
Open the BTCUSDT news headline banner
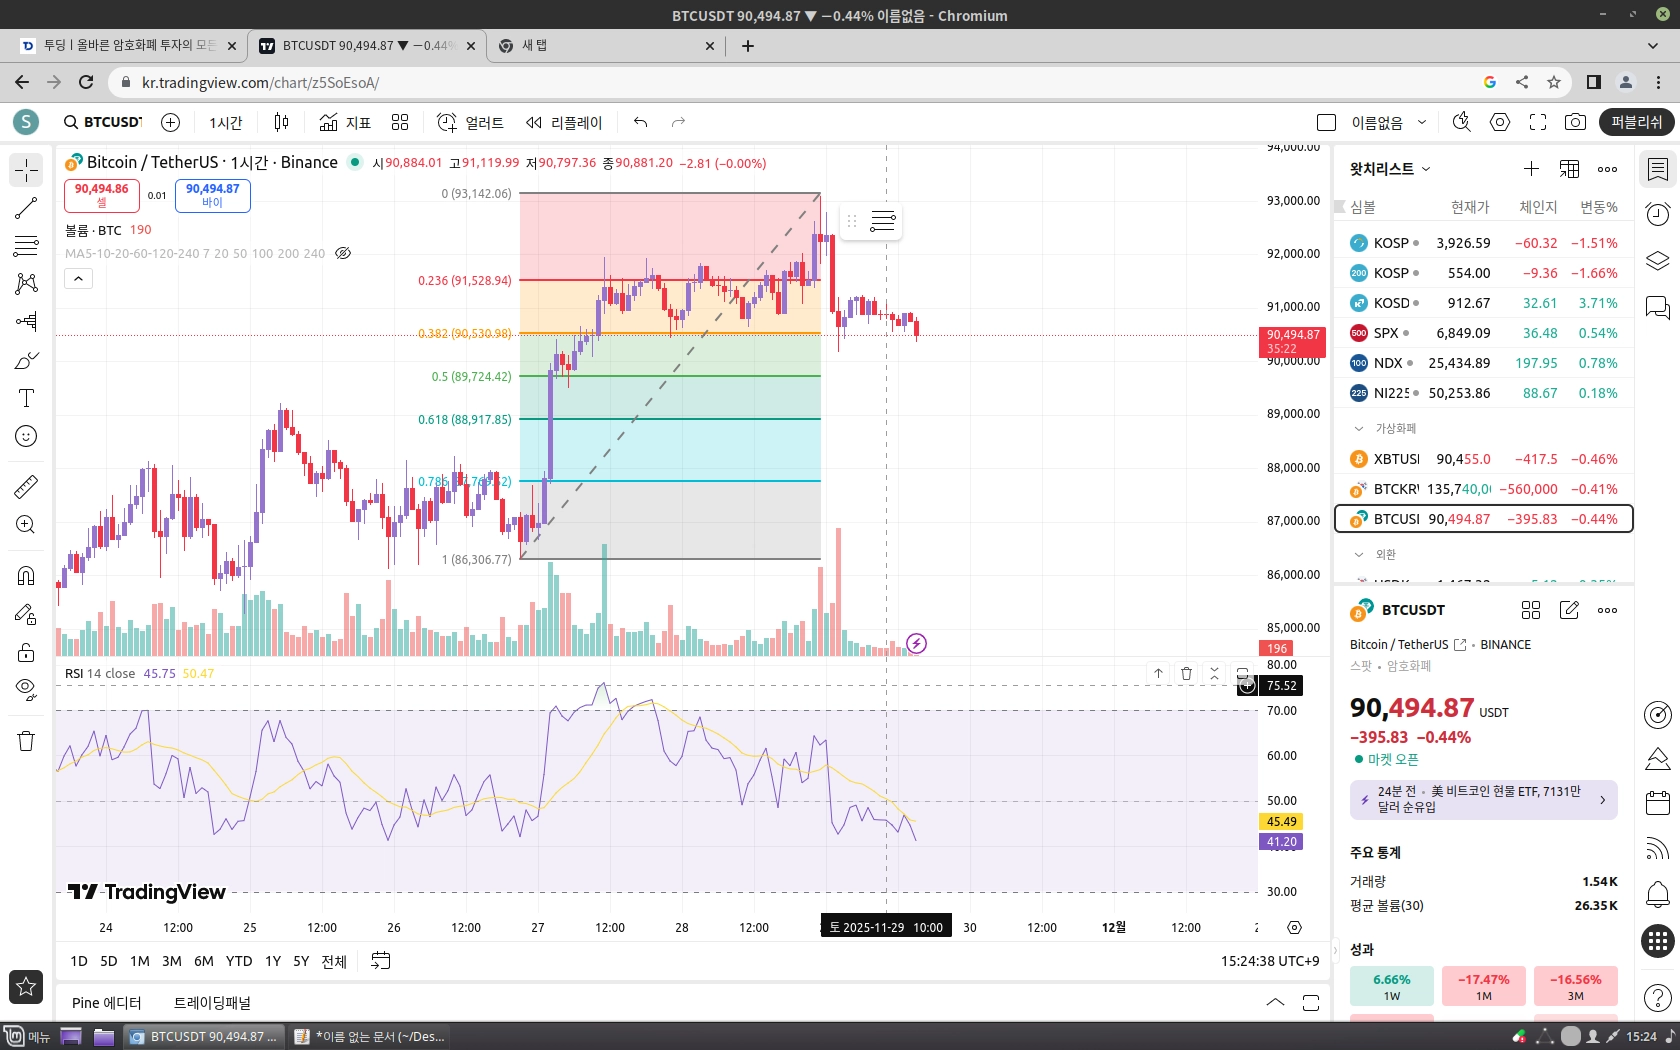1484,799
